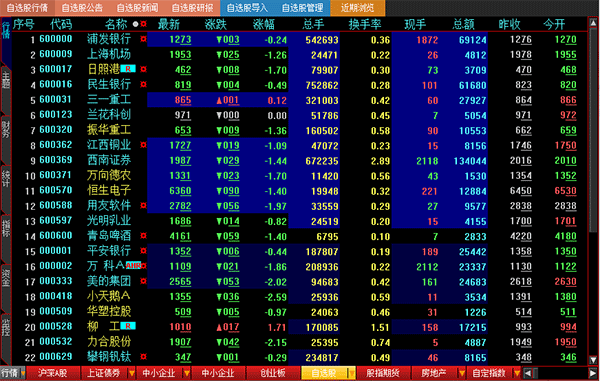The width and height of the screenshot is (600, 381).
Task: Expand the dropdown arrow beside 房地产
Action: 462,373
